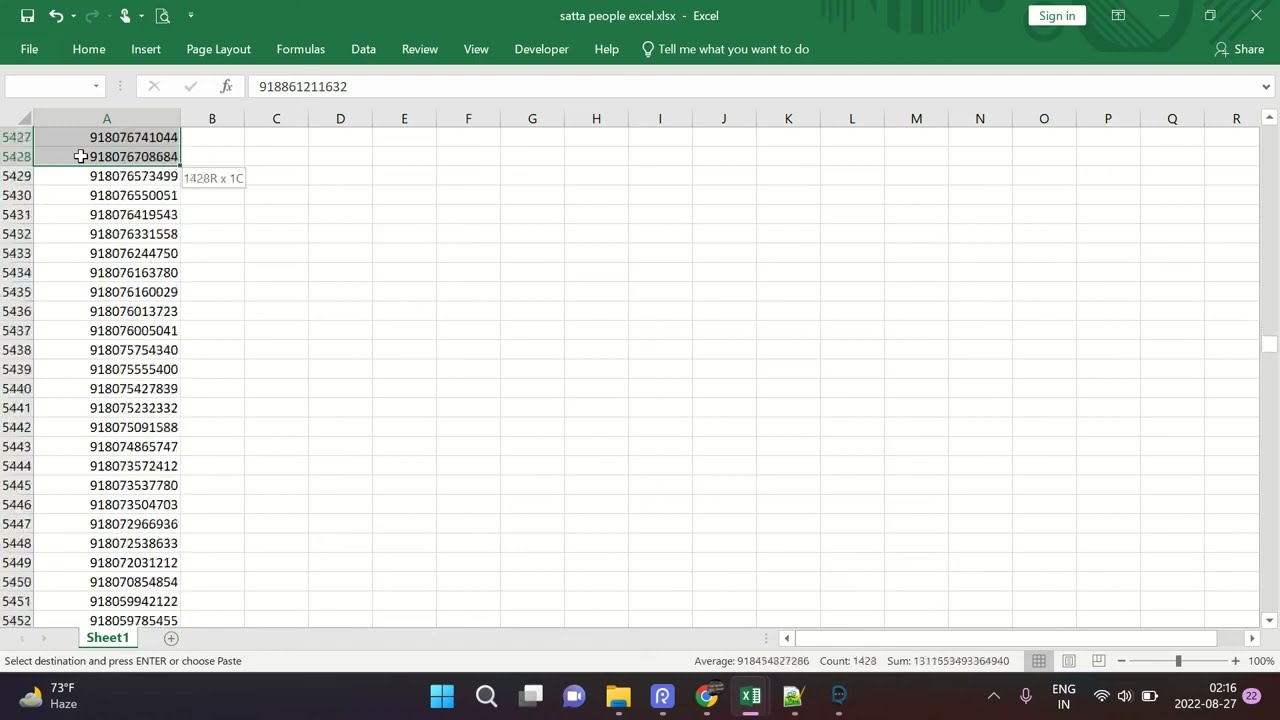Expand Touch/Mouse mode dropdown arrow
The width and height of the screenshot is (1280, 720).
(142, 16)
